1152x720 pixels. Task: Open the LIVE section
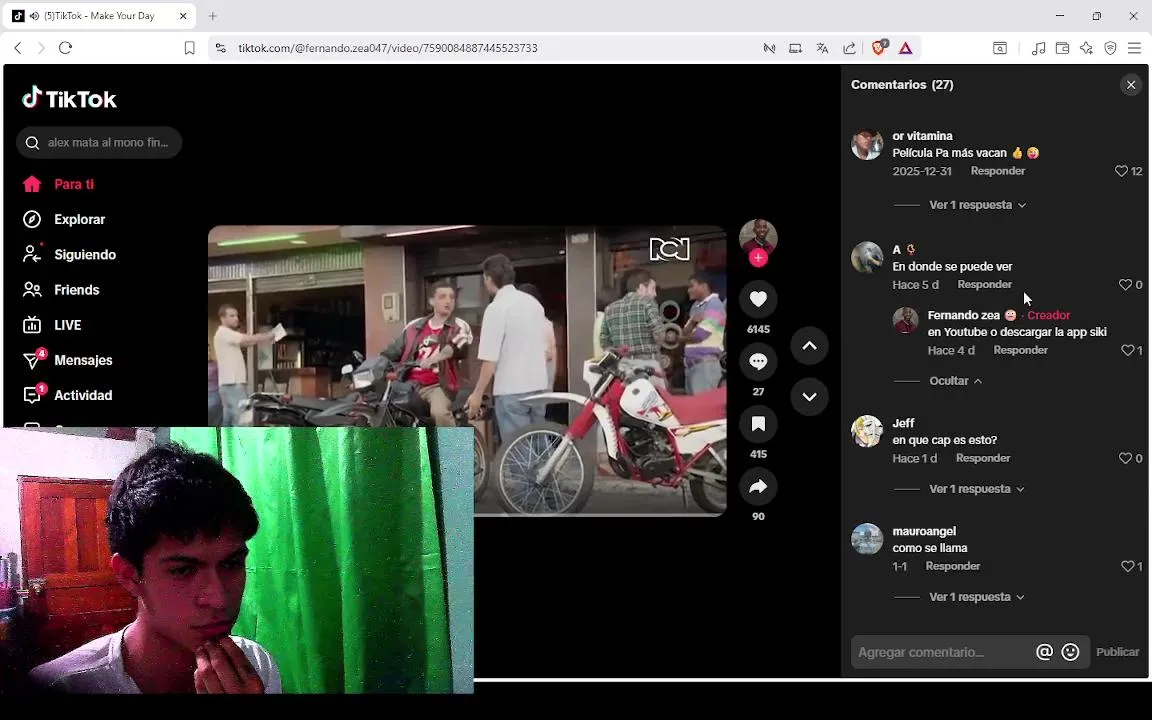[x=52, y=325]
